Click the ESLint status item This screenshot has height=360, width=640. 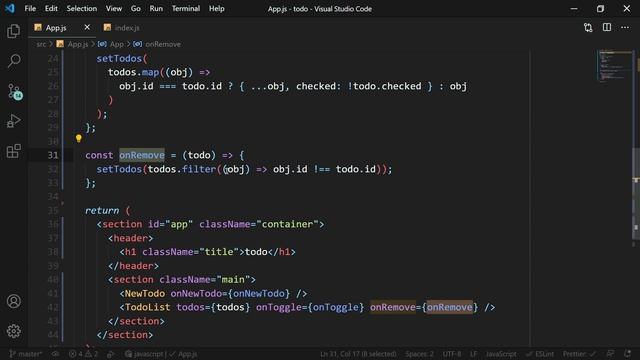pyautogui.click(x=540, y=354)
